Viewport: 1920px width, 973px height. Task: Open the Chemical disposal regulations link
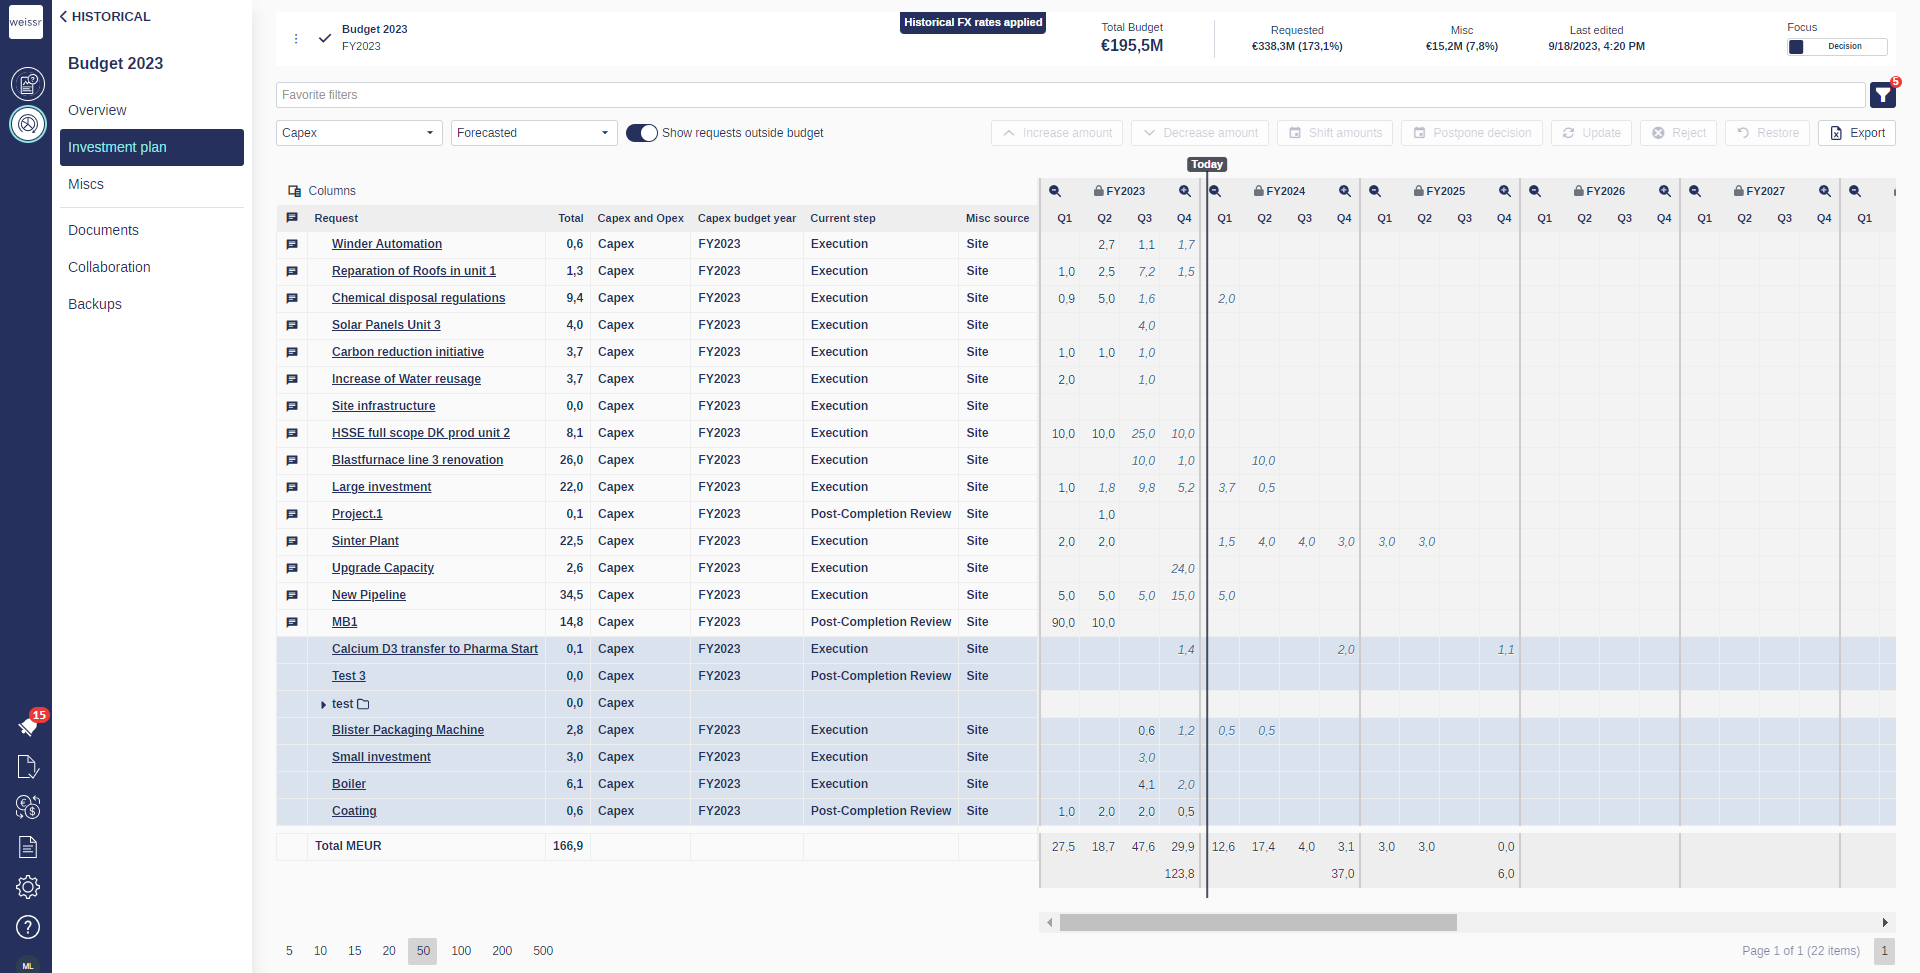click(418, 298)
